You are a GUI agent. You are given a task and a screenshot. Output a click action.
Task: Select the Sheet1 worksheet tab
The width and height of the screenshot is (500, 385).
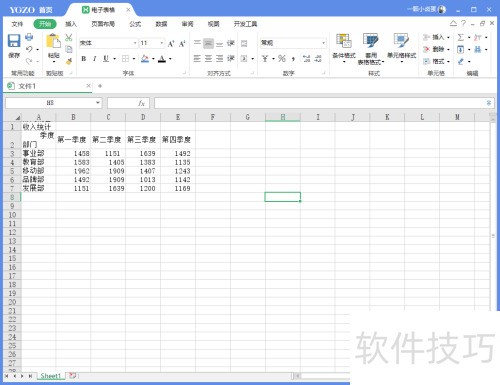tap(51, 376)
